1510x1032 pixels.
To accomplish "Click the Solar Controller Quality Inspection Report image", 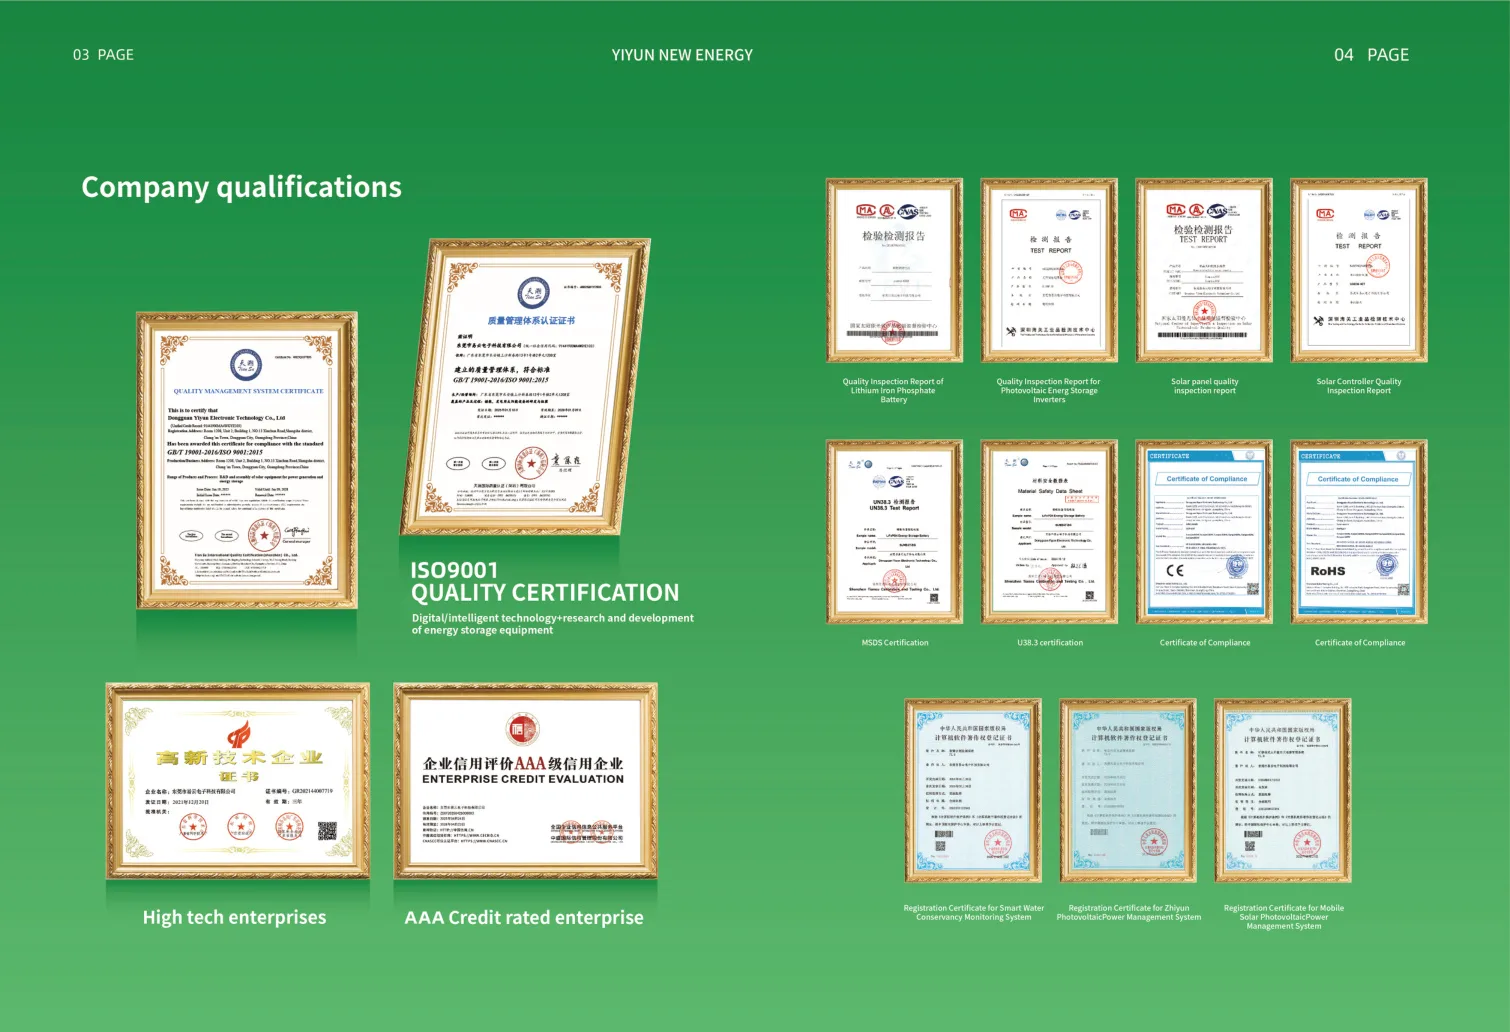I will [x=1359, y=270].
